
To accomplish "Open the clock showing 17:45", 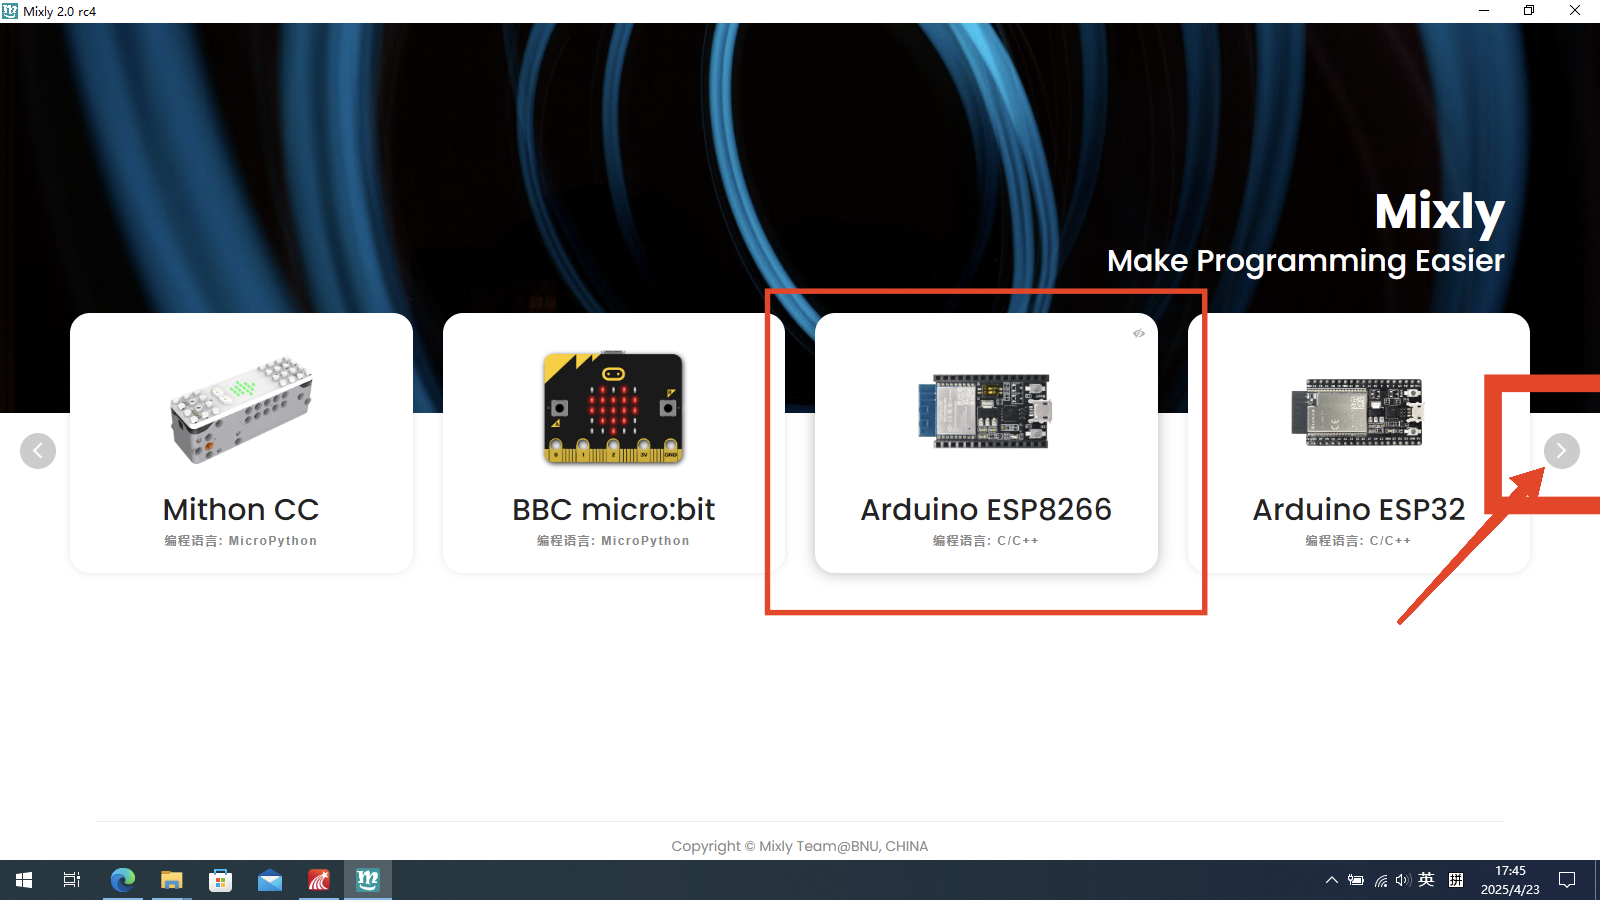I will [x=1510, y=880].
